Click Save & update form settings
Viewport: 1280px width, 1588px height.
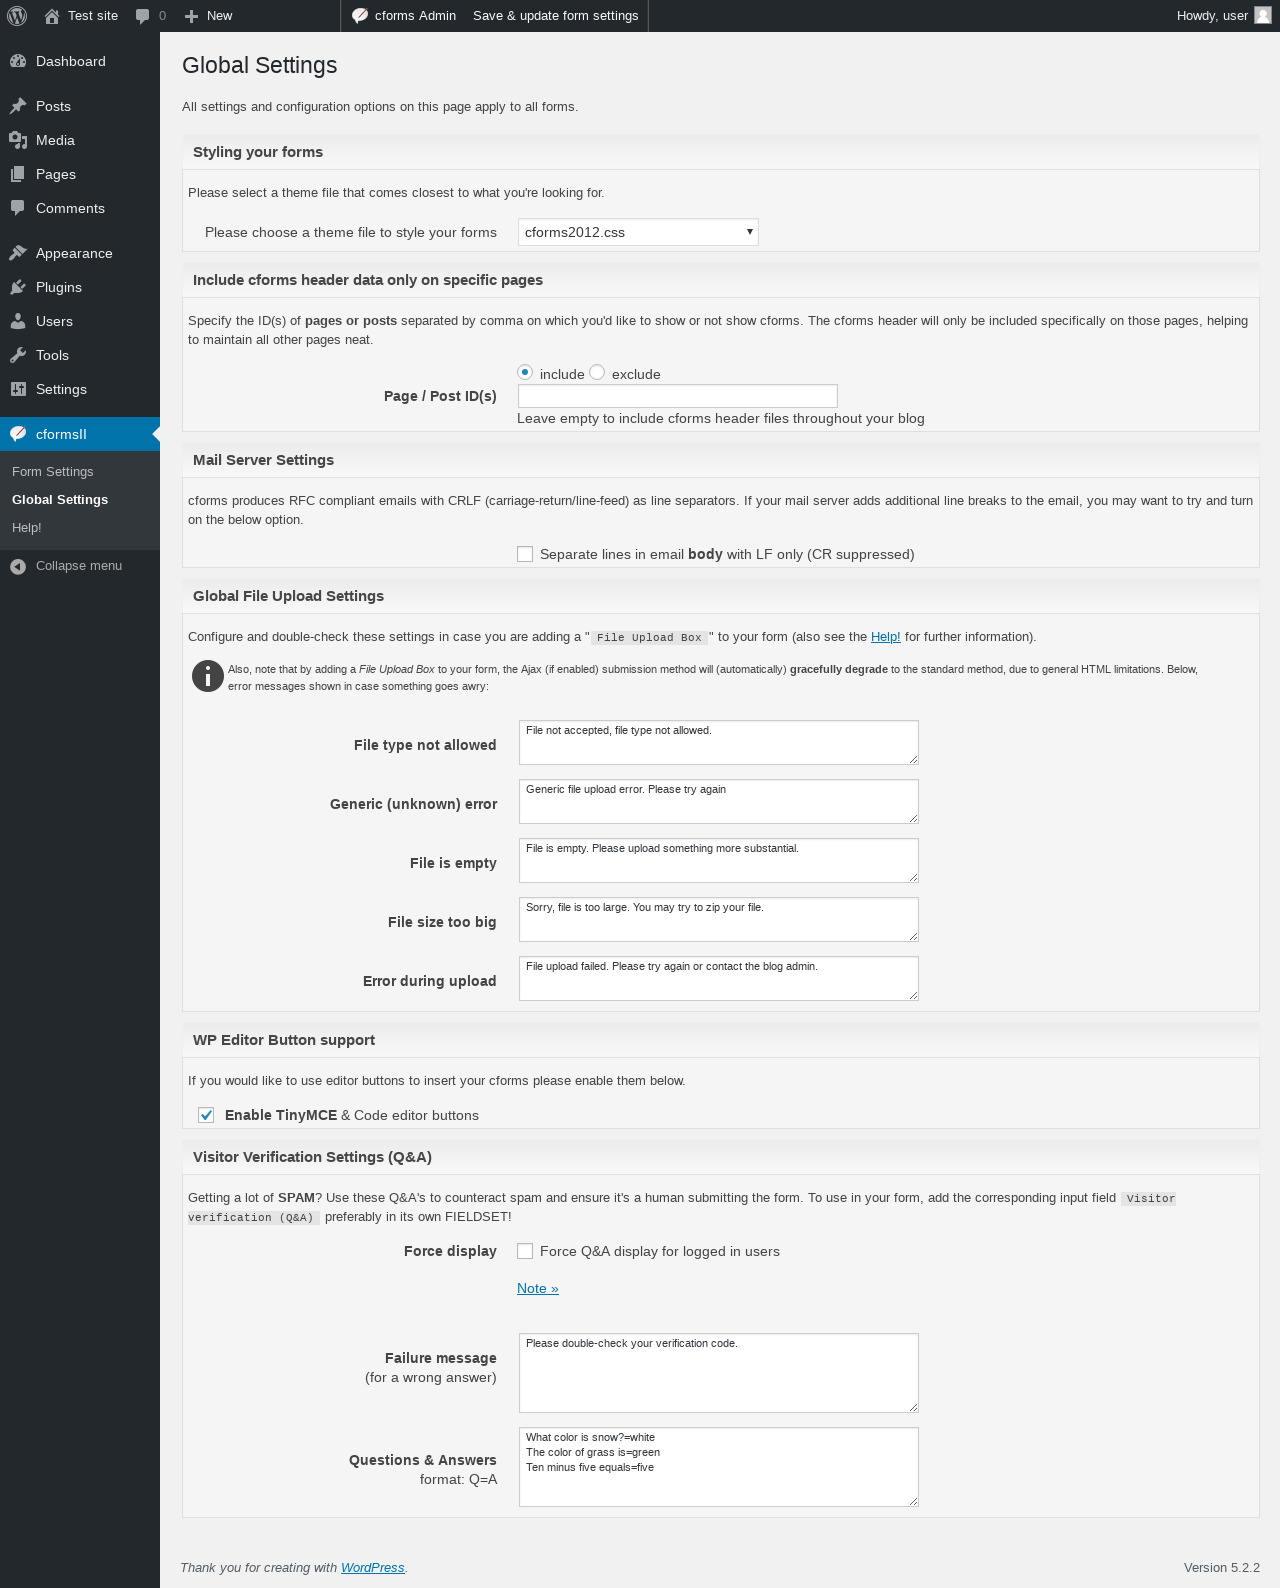point(555,16)
